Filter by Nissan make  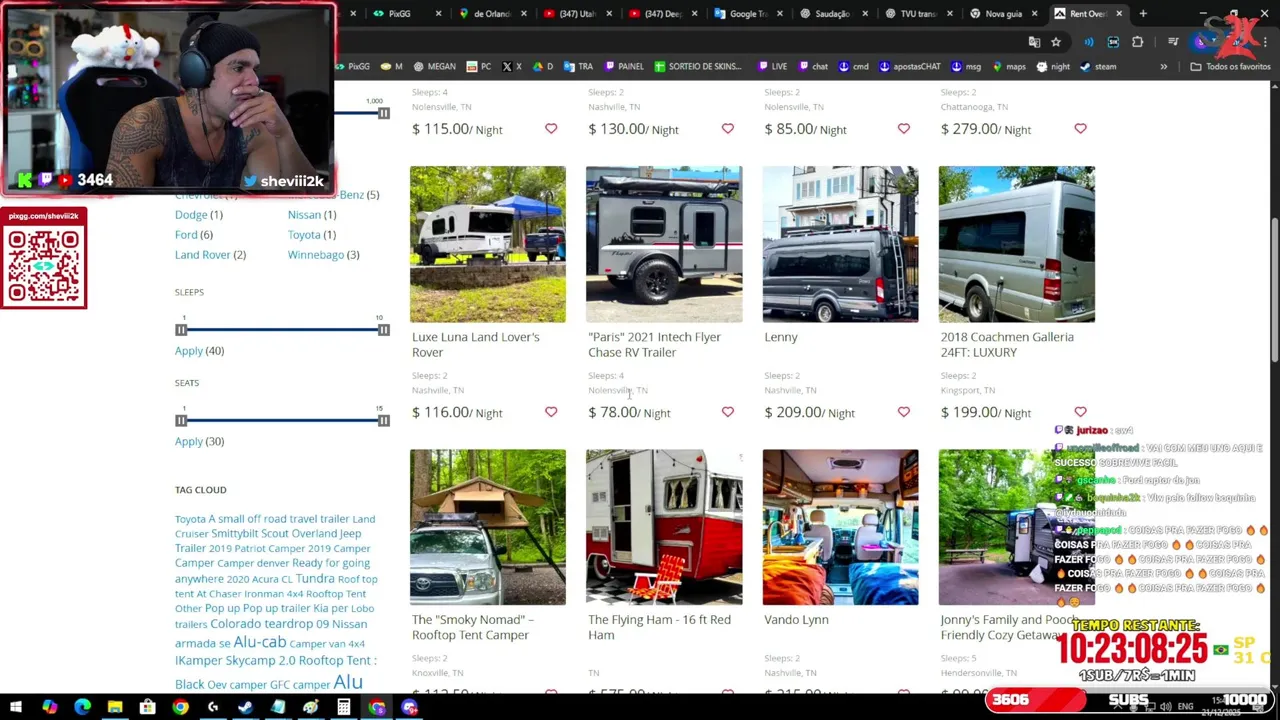304,214
